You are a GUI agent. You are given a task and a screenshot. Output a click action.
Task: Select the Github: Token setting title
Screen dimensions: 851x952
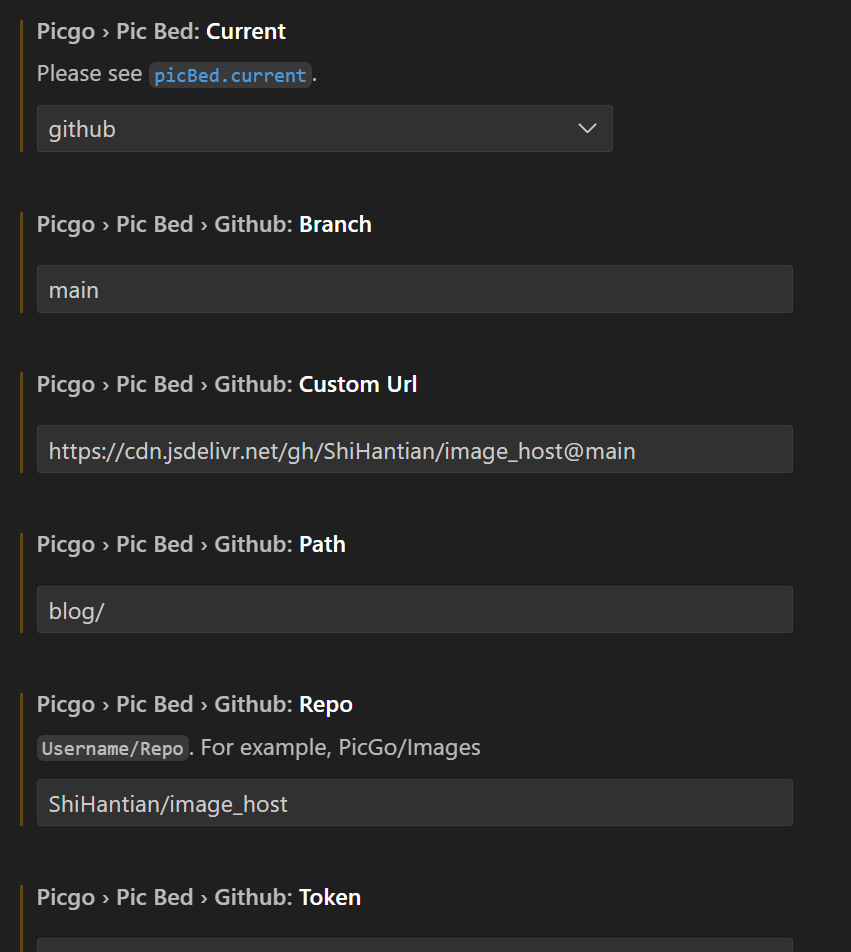(199, 897)
